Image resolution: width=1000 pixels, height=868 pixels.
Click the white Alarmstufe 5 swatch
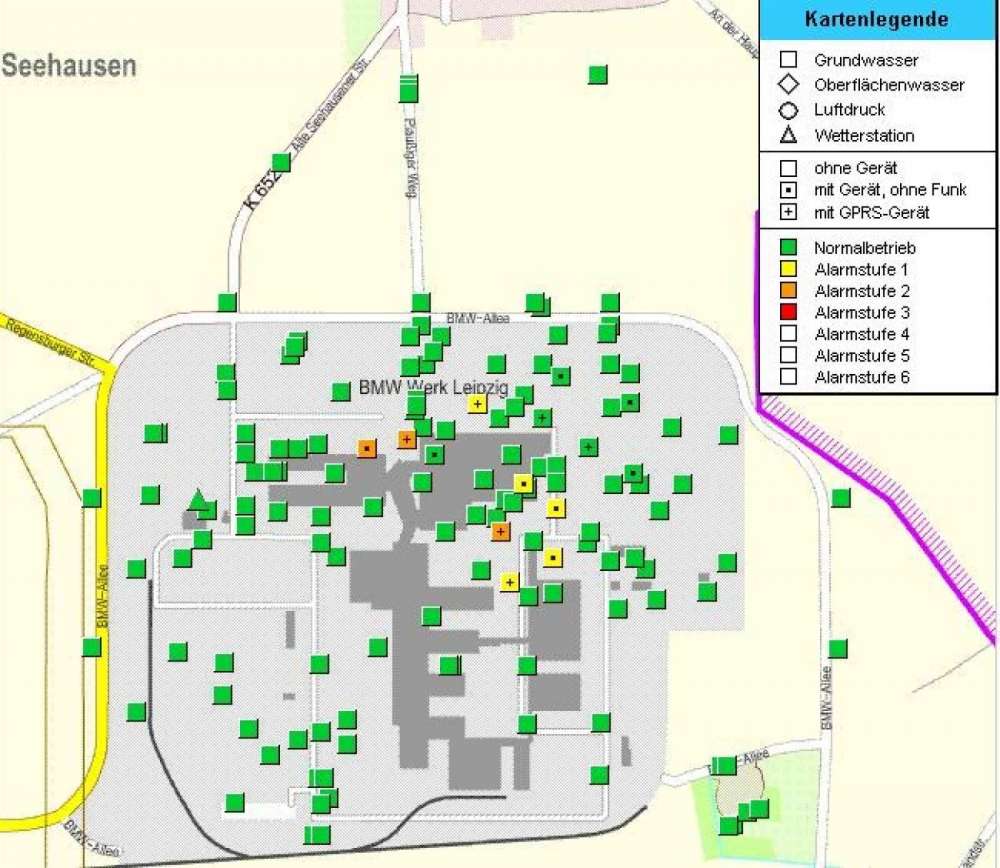tap(788, 355)
